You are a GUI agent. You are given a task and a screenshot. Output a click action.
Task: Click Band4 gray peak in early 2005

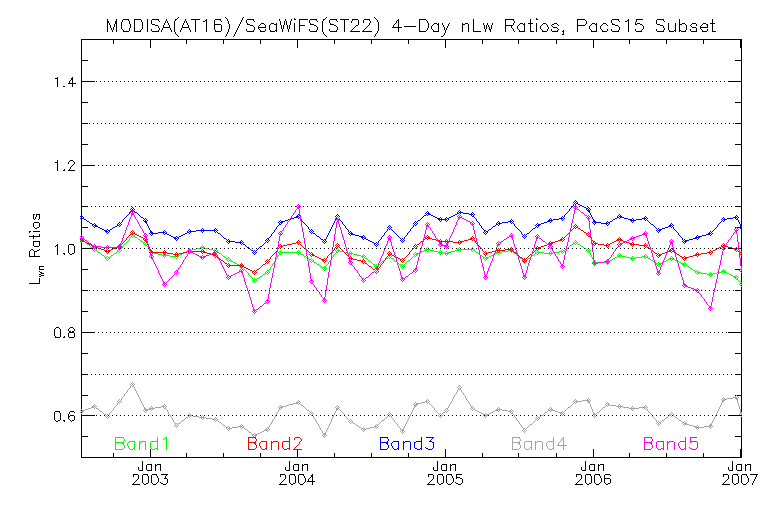[459, 388]
